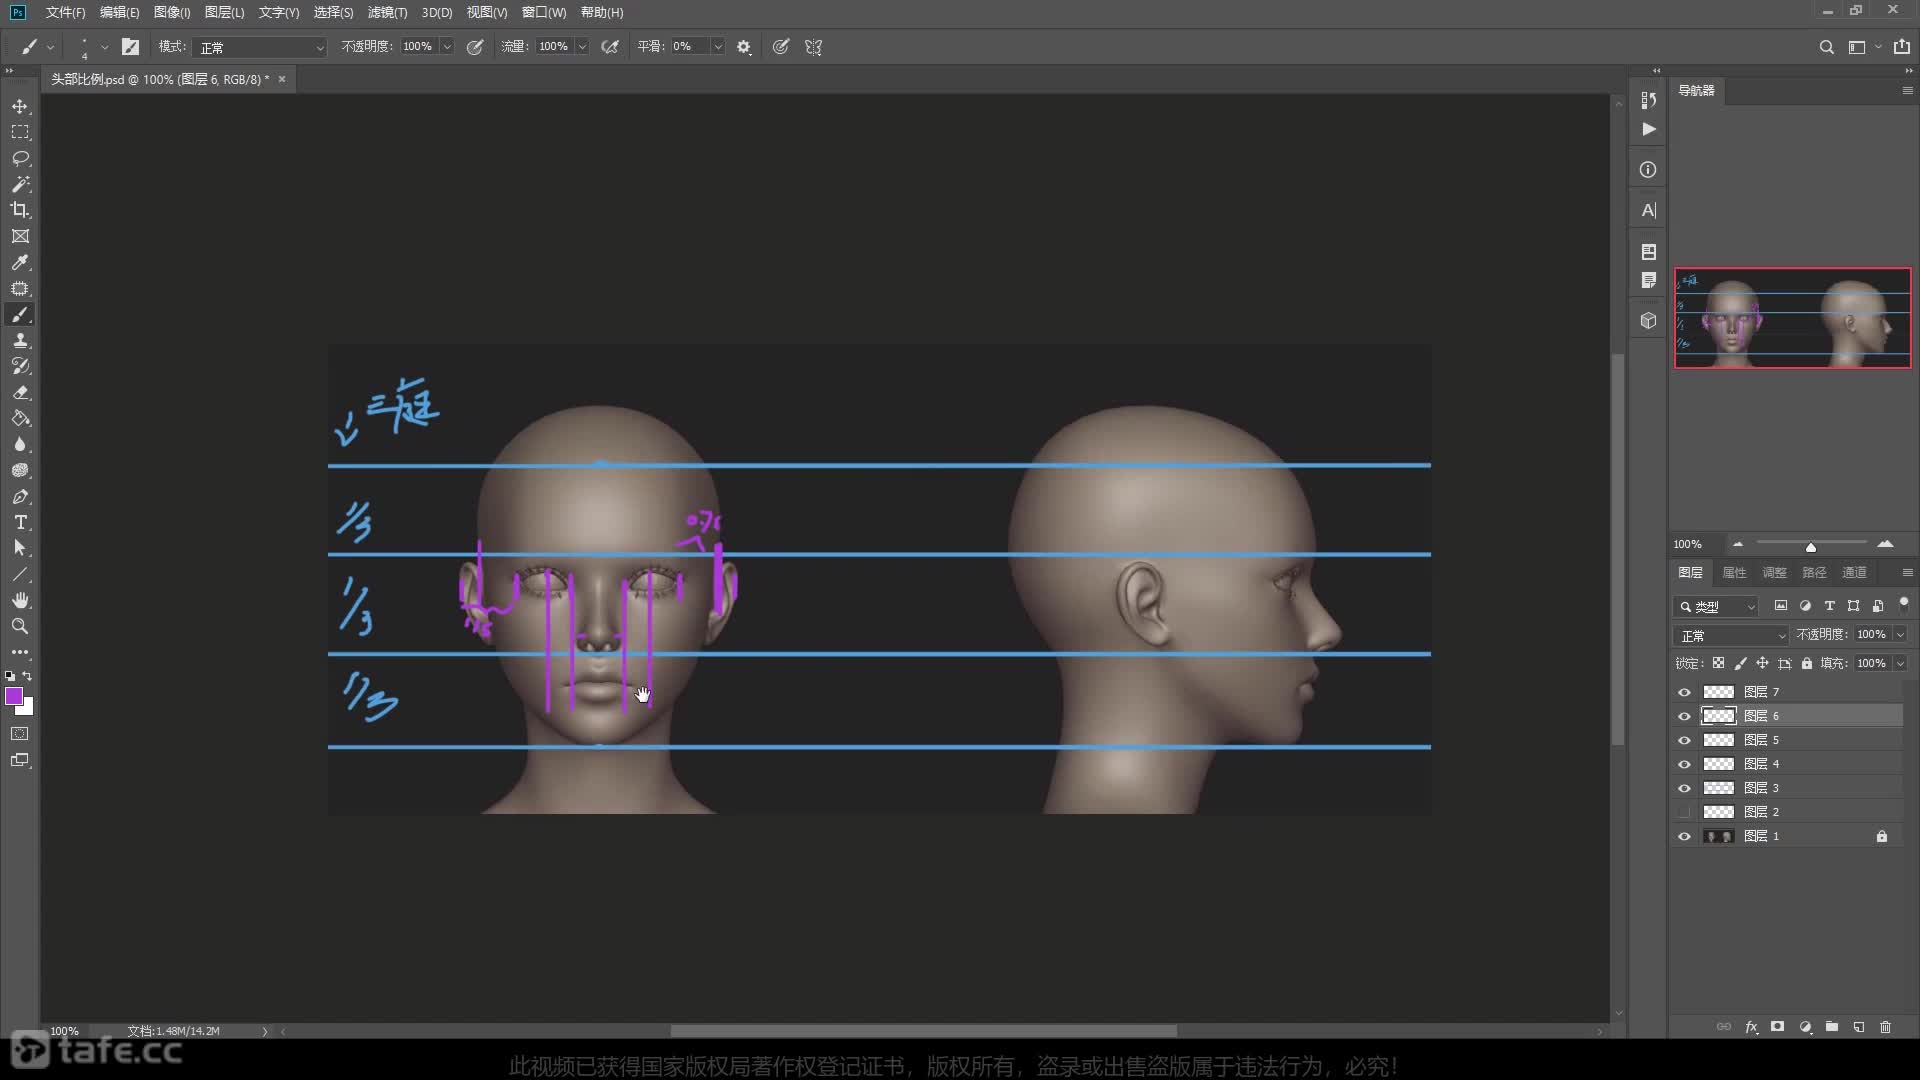Create new group folder button
The width and height of the screenshot is (1920, 1080).
click(x=1831, y=1027)
